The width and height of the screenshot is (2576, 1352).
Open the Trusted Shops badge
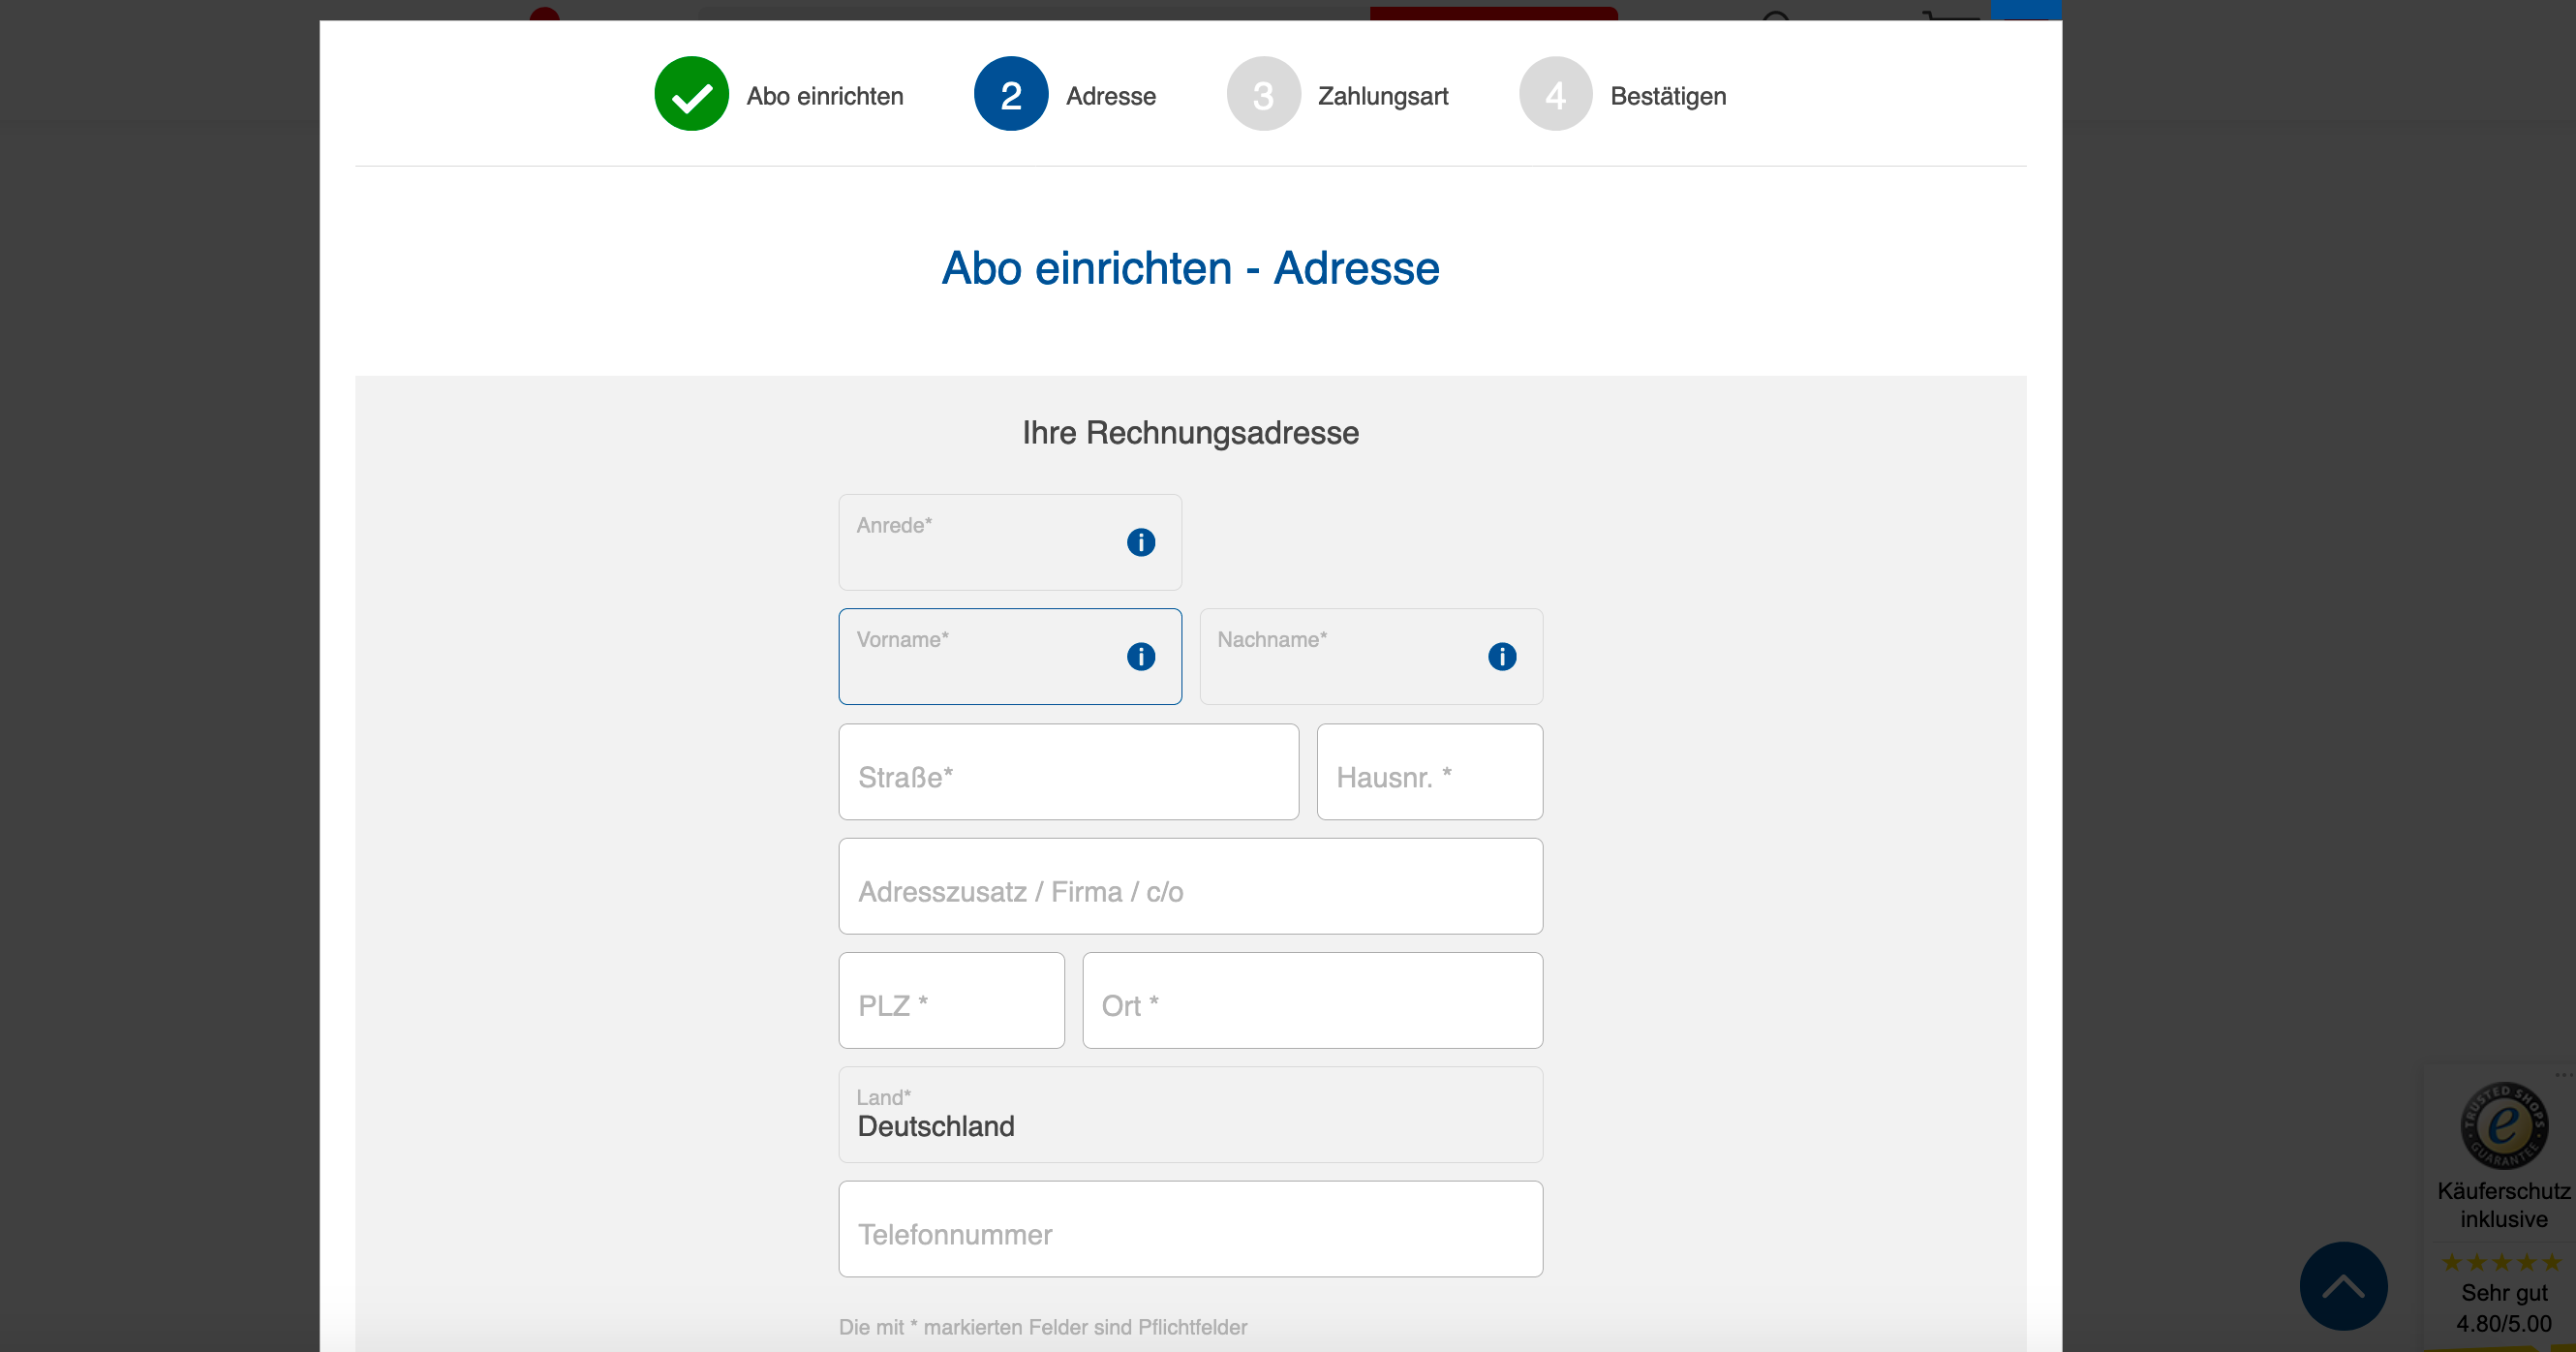tap(2503, 1127)
